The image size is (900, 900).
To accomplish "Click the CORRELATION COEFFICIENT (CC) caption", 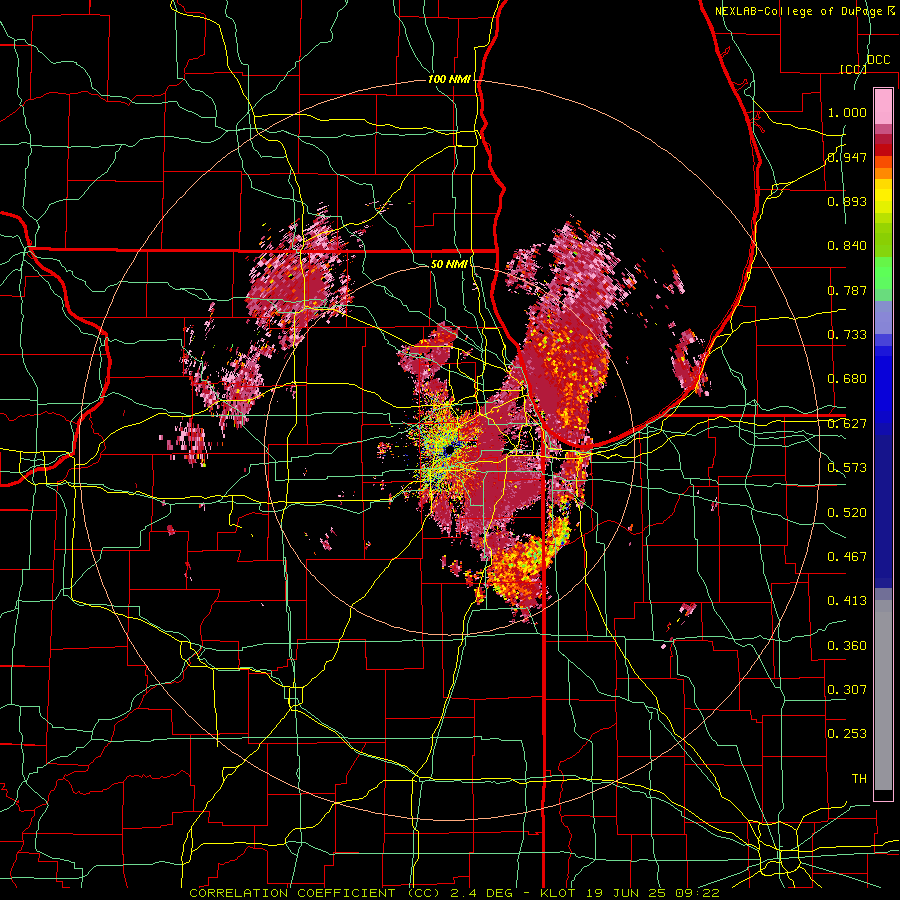I will pyautogui.click(x=315, y=893).
